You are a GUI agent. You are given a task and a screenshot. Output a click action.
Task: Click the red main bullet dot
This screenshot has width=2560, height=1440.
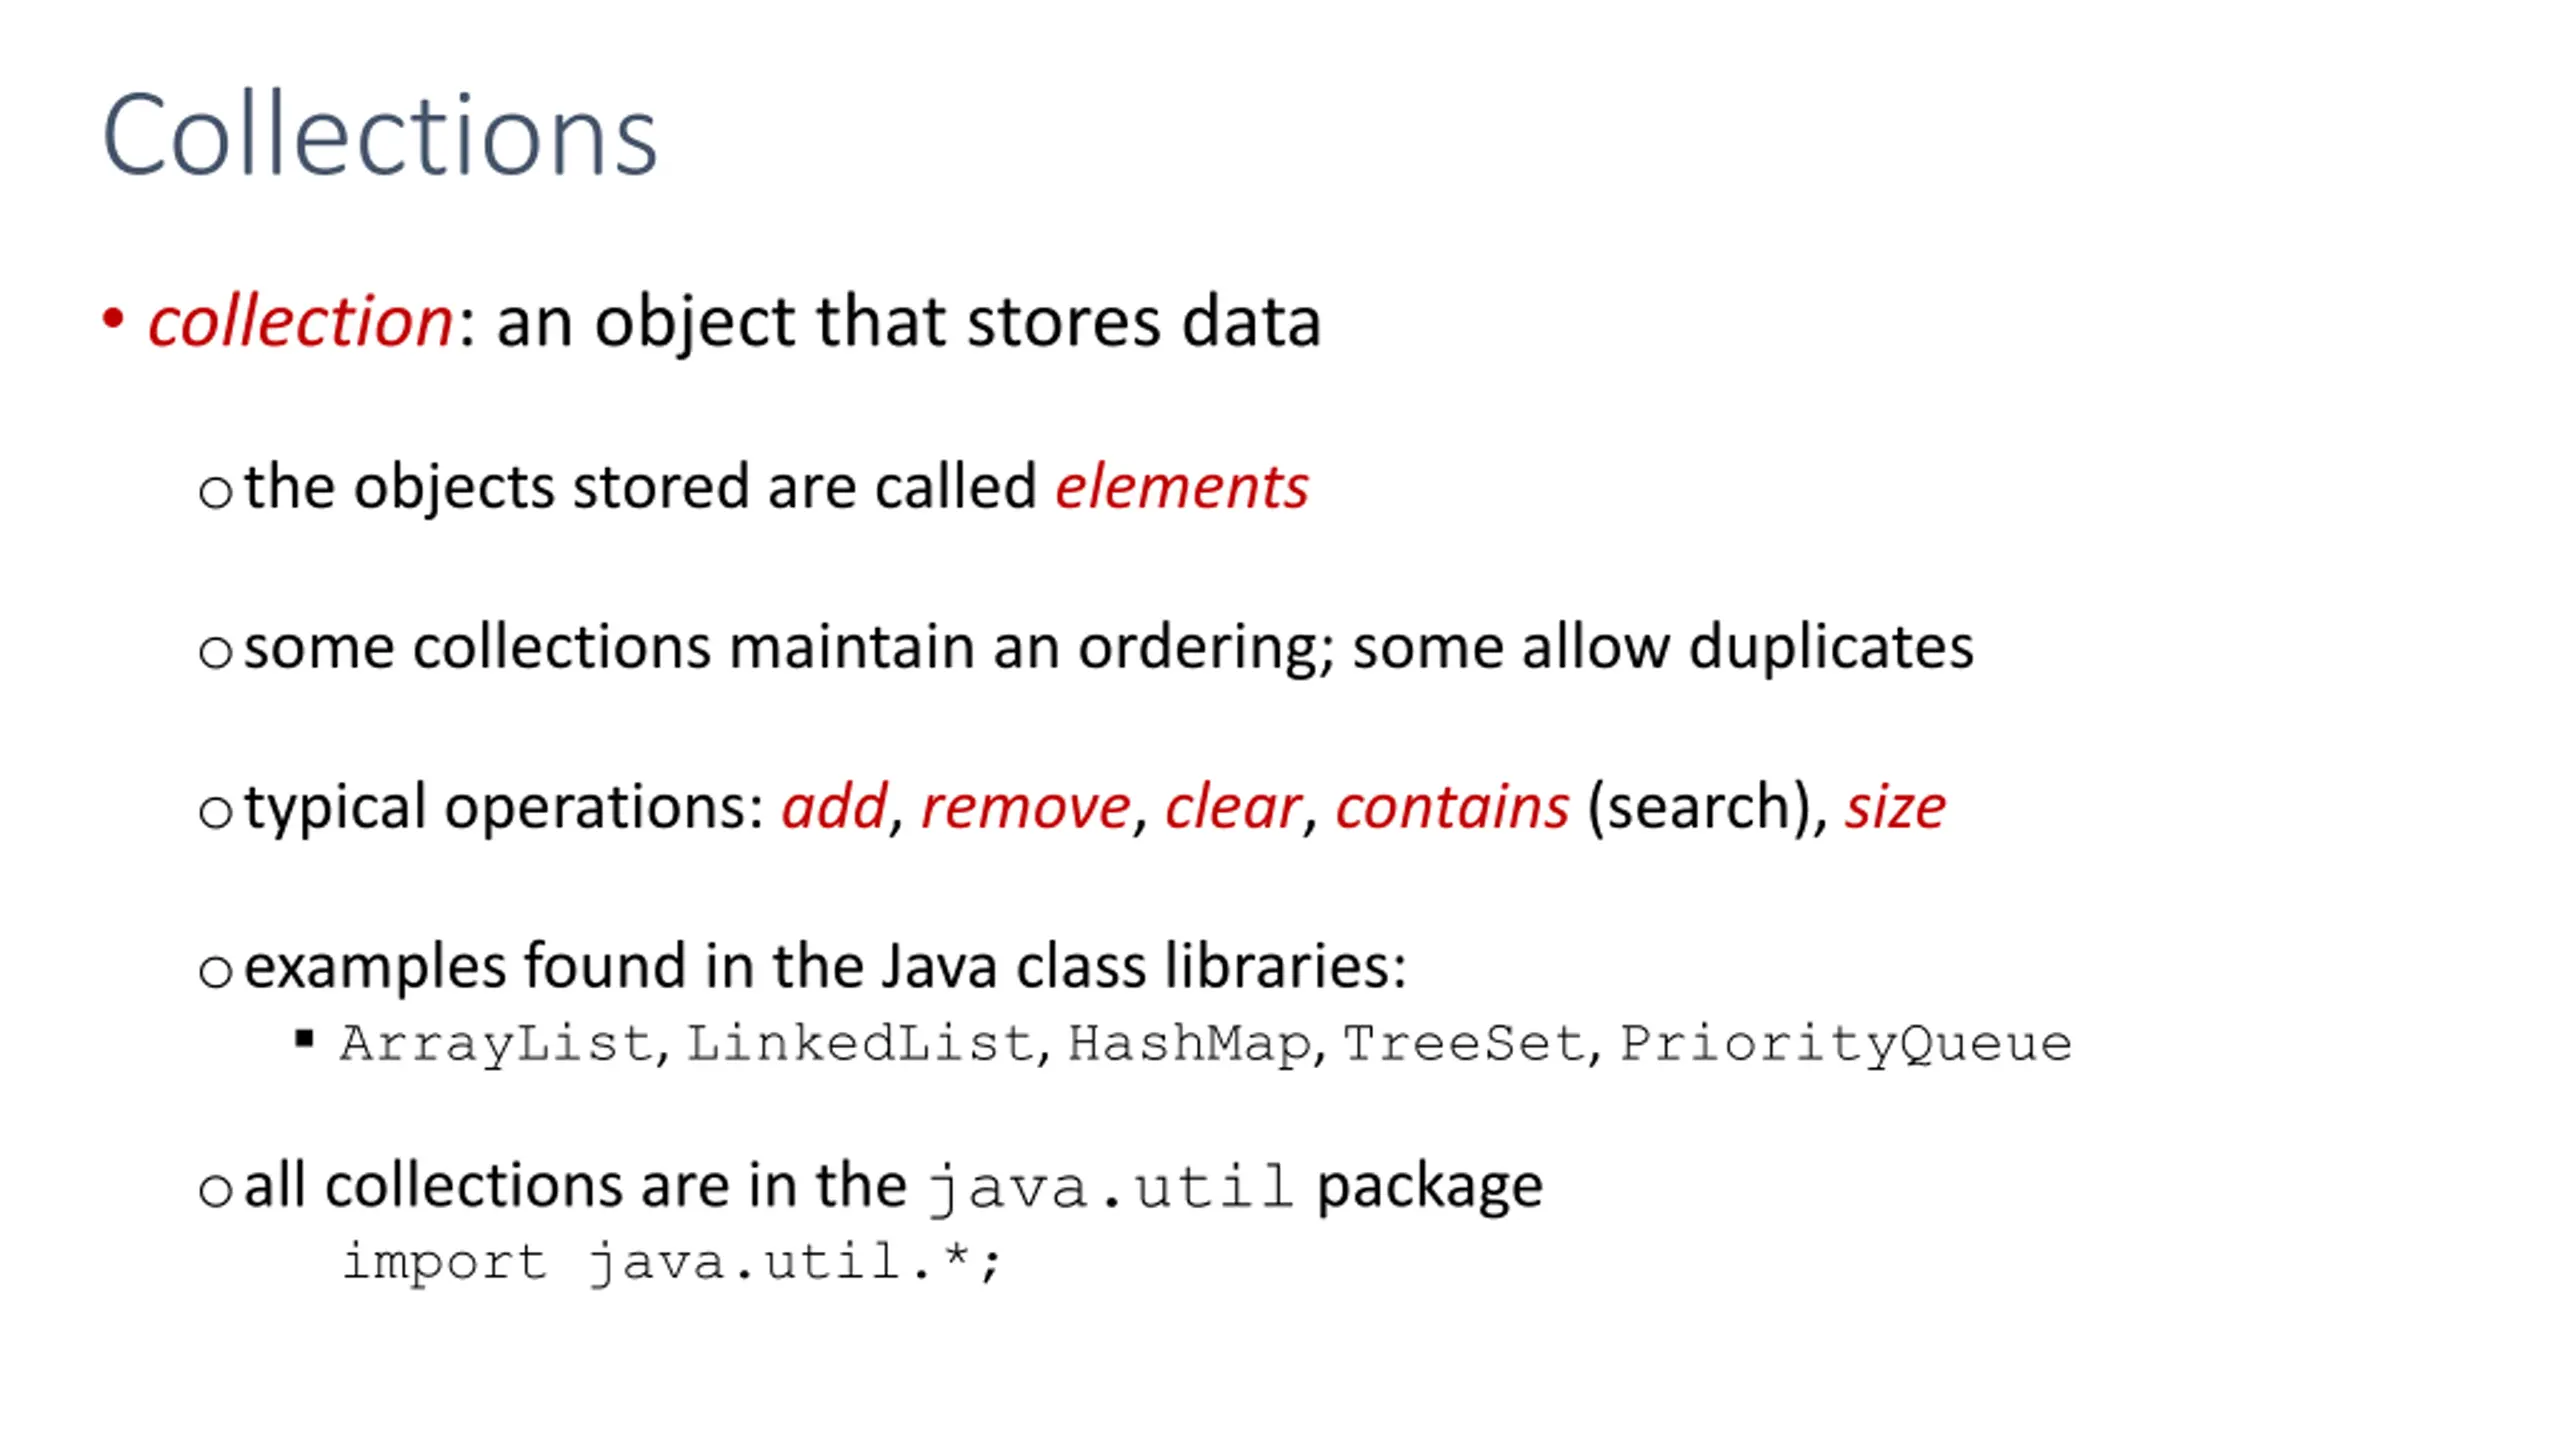[113, 320]
